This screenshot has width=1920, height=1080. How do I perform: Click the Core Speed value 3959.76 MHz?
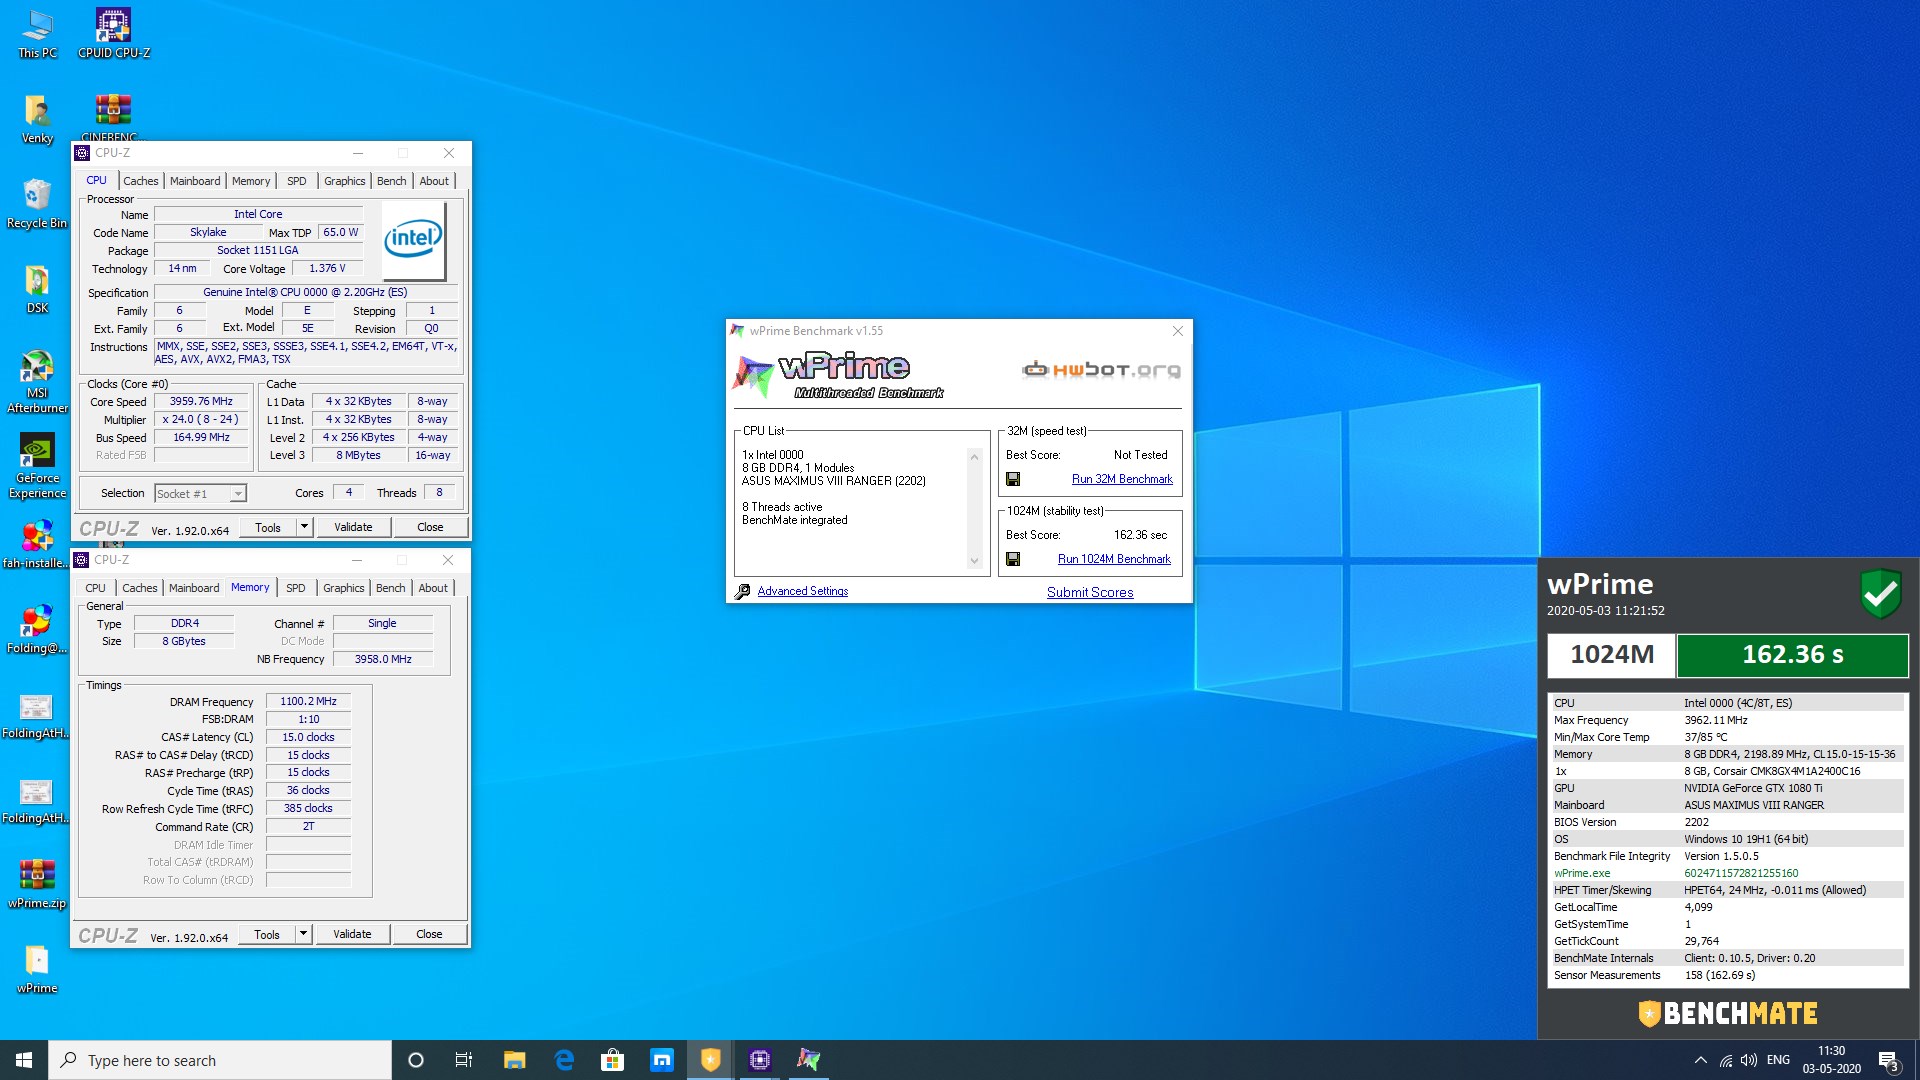201,401
